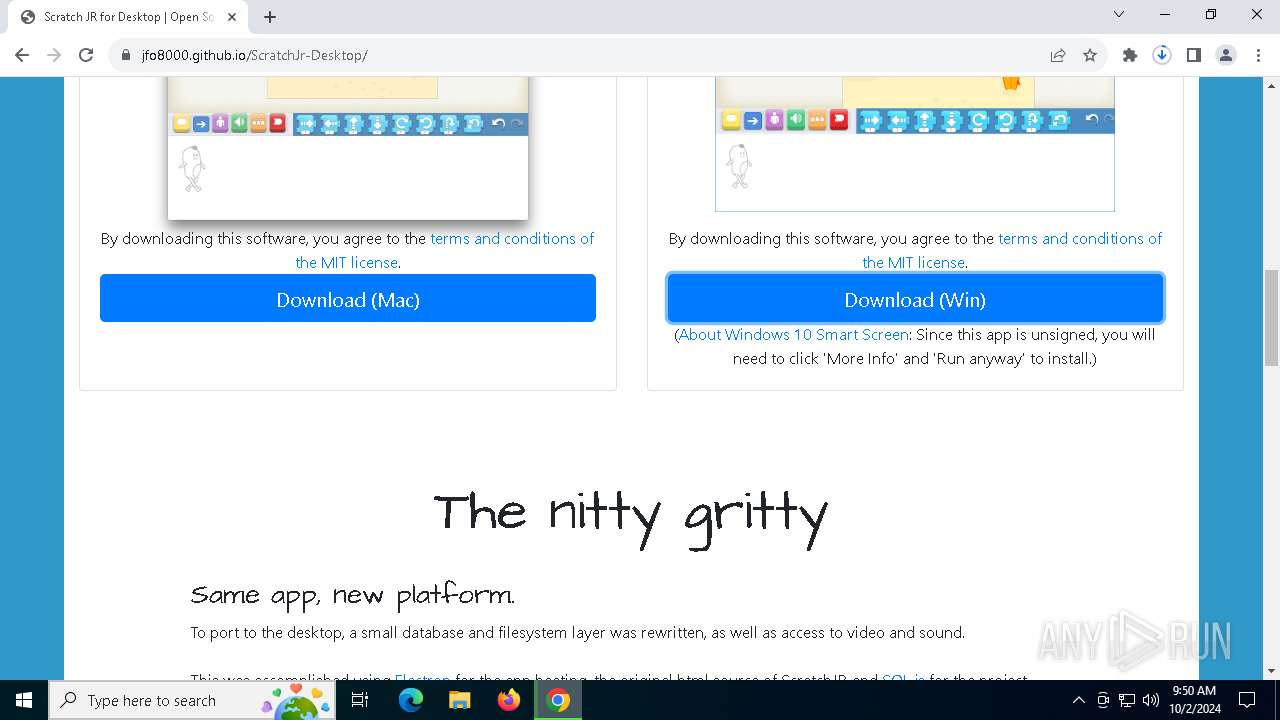Open Chrome downloads icon
Screen dimensions: 1280x720
click(1162, 56)
